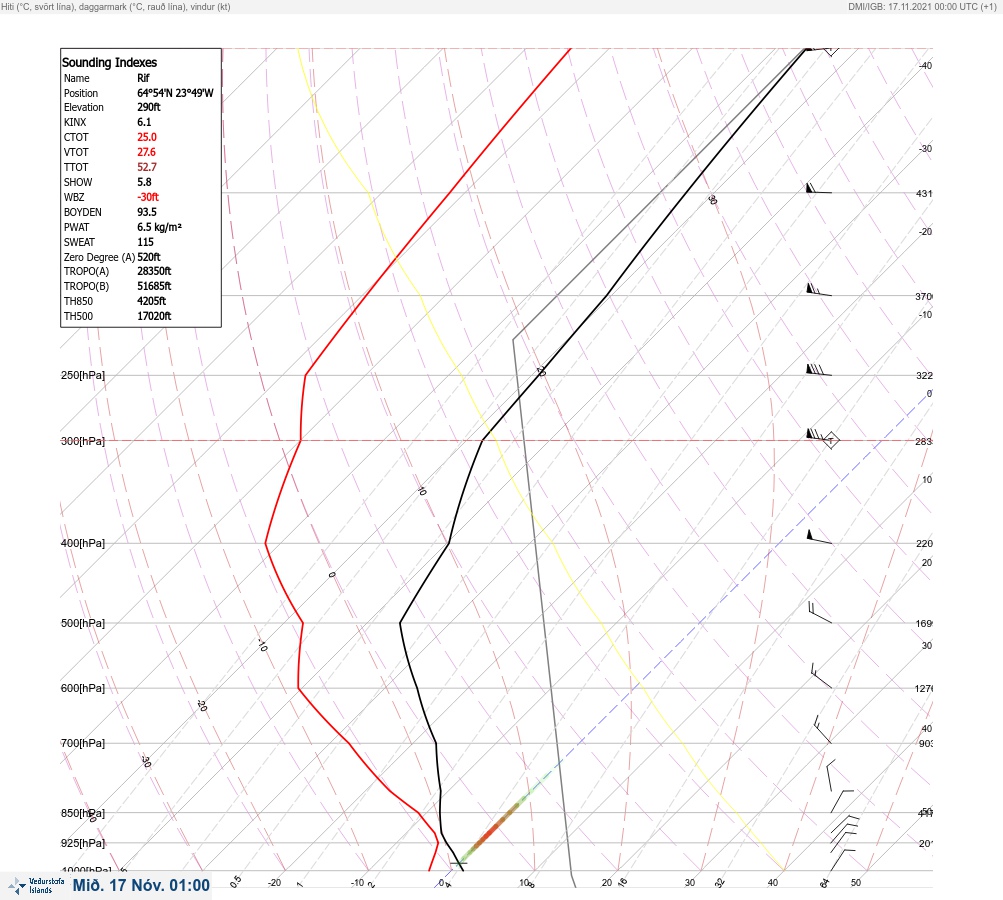
Task: Click the DMI/IGB 17.11.2021 00:00 UTC header text
Action: [x=922, y=6]
